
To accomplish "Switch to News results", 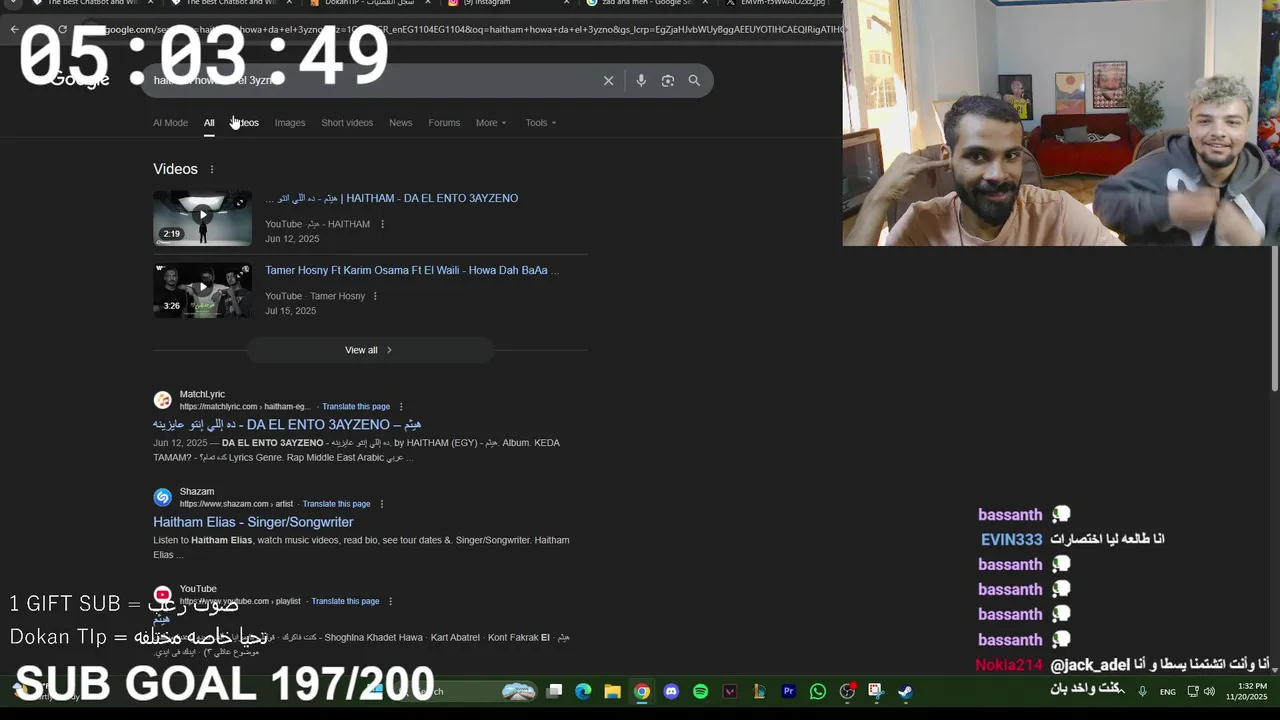I will [x=400, y=123].
